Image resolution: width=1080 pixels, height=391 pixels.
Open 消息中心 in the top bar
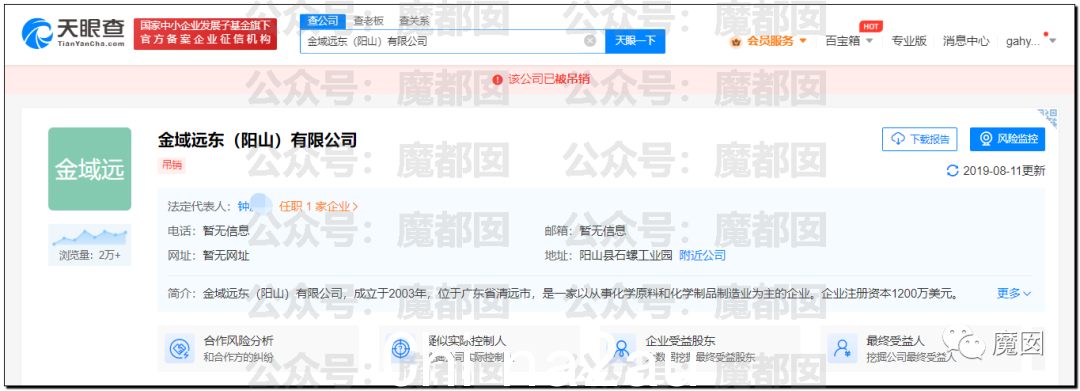point(966,41)
